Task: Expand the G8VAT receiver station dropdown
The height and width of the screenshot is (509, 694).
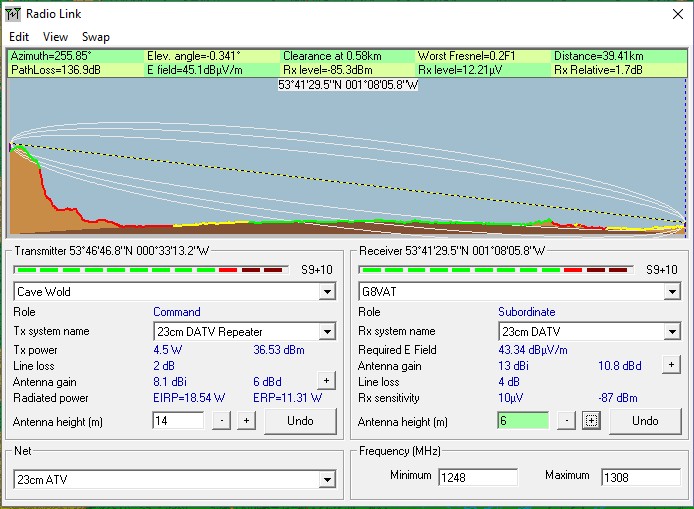Action: [x=671, y=292]
